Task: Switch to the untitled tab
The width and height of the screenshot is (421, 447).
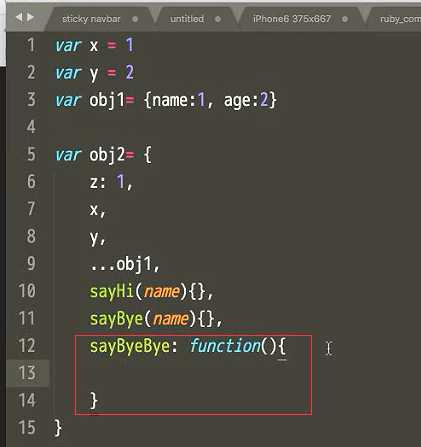Action: (x=187, y=19)
